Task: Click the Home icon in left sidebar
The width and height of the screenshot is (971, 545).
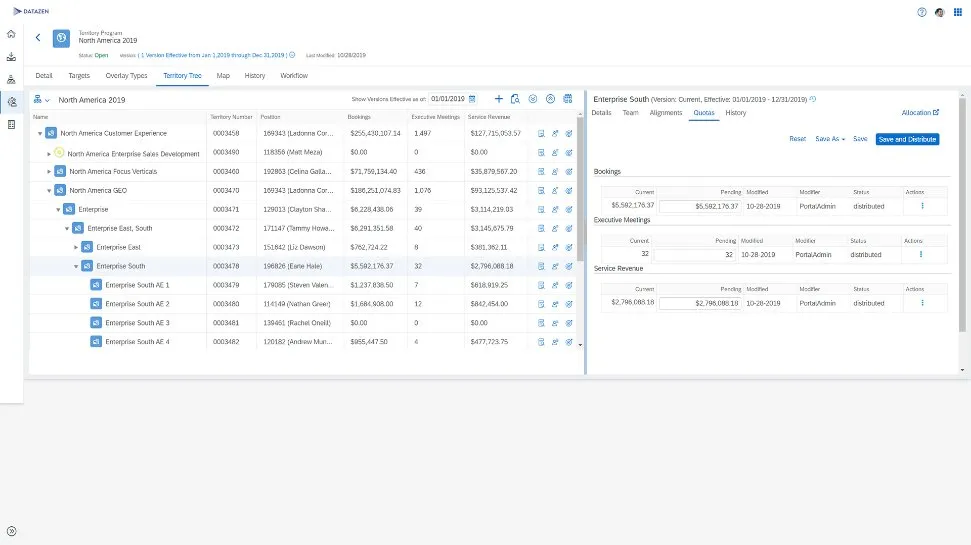Action: (11, 34)
